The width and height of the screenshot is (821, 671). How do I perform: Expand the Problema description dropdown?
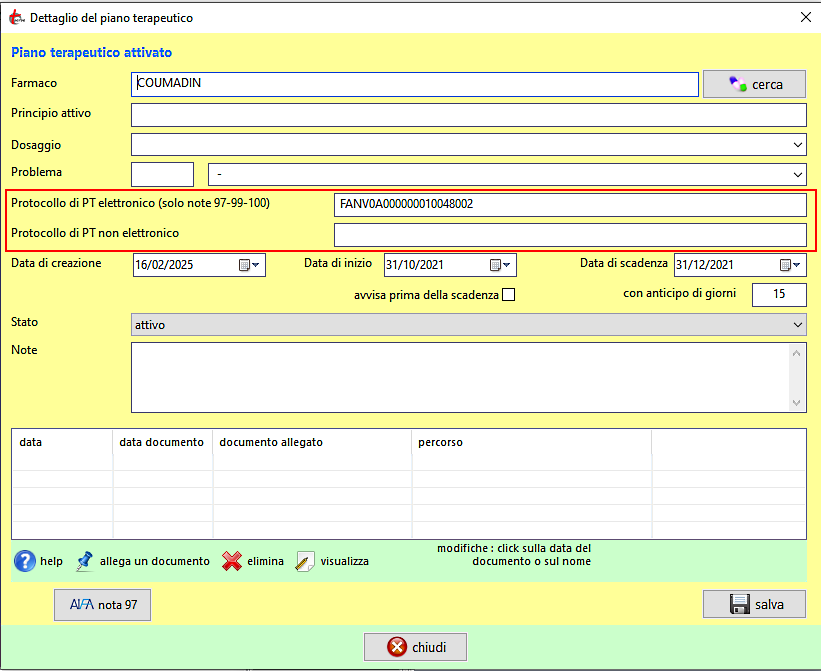point(797,174)
